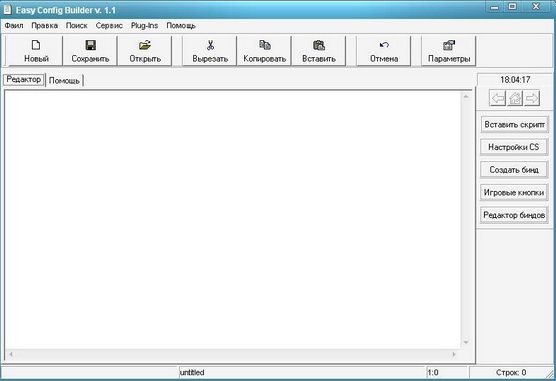This screenshot has width=556, height=381.
Task: Click the Вставить clipboard icon
Action: [x=319, y=45]
